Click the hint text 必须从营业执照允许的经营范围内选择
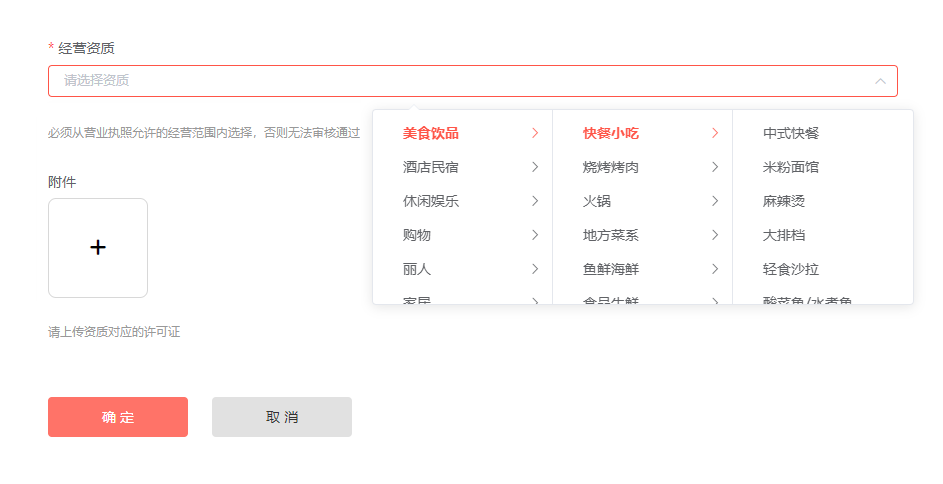The width and height of the screenshot is (943, 484). (150, 133)
